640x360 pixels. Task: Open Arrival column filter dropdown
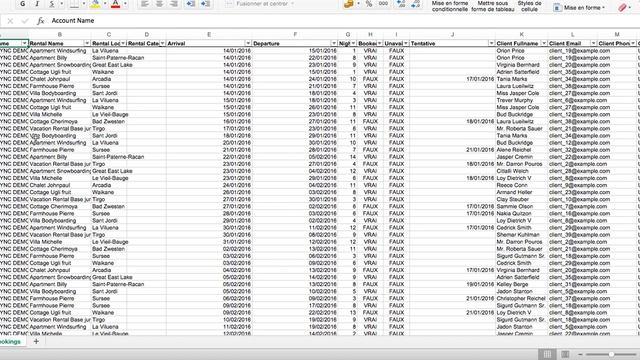[248, 43]
